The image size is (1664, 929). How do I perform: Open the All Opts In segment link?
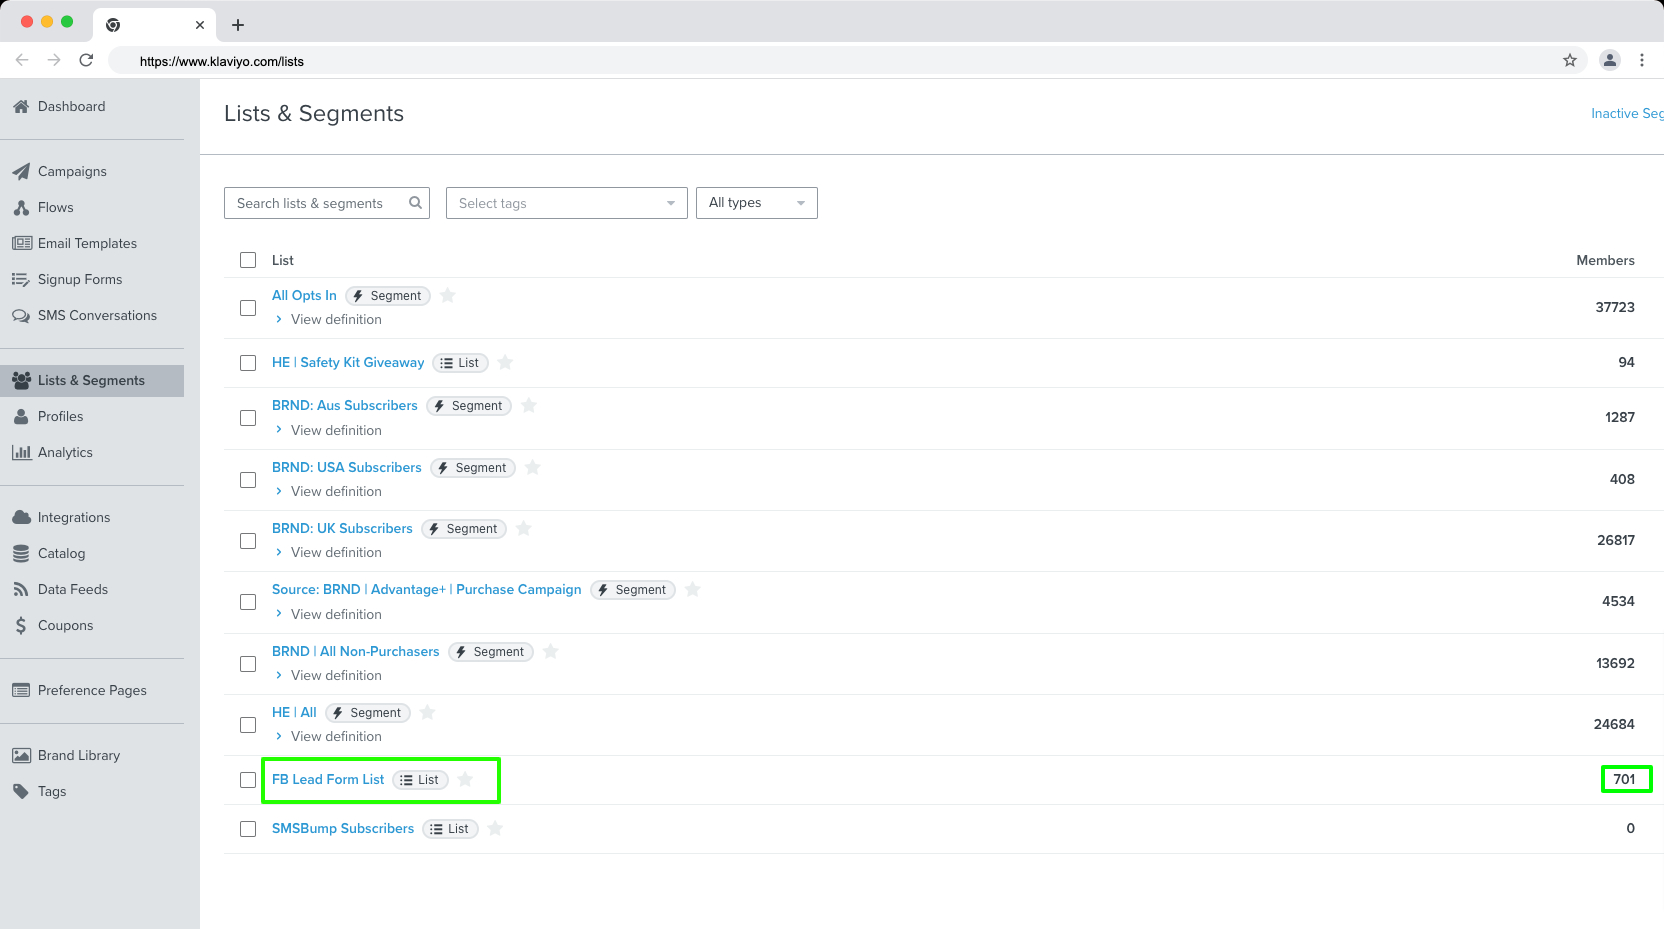pyautogui.click(x=304, y=295)
